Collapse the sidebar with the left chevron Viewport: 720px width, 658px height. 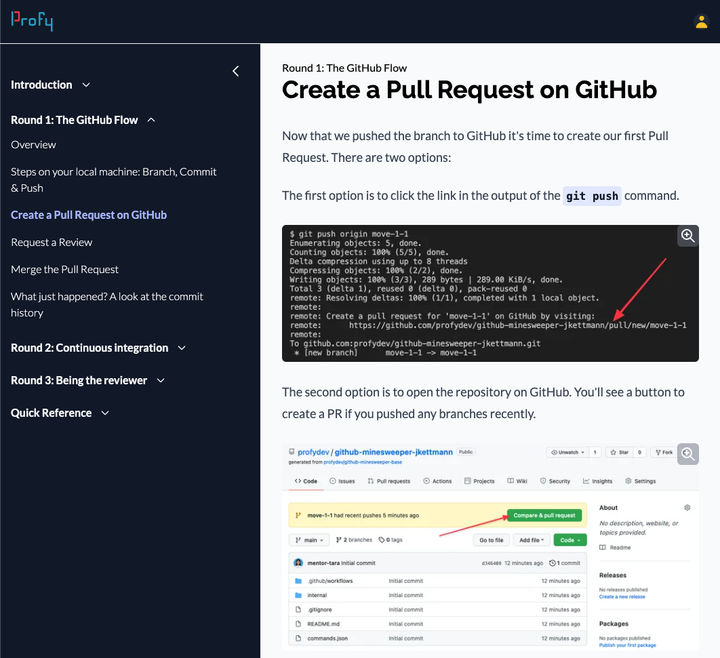tap(236, 71)
